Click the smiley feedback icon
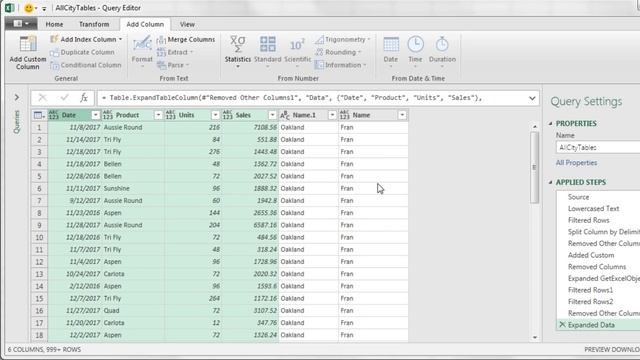 click(x=28, y=8)
